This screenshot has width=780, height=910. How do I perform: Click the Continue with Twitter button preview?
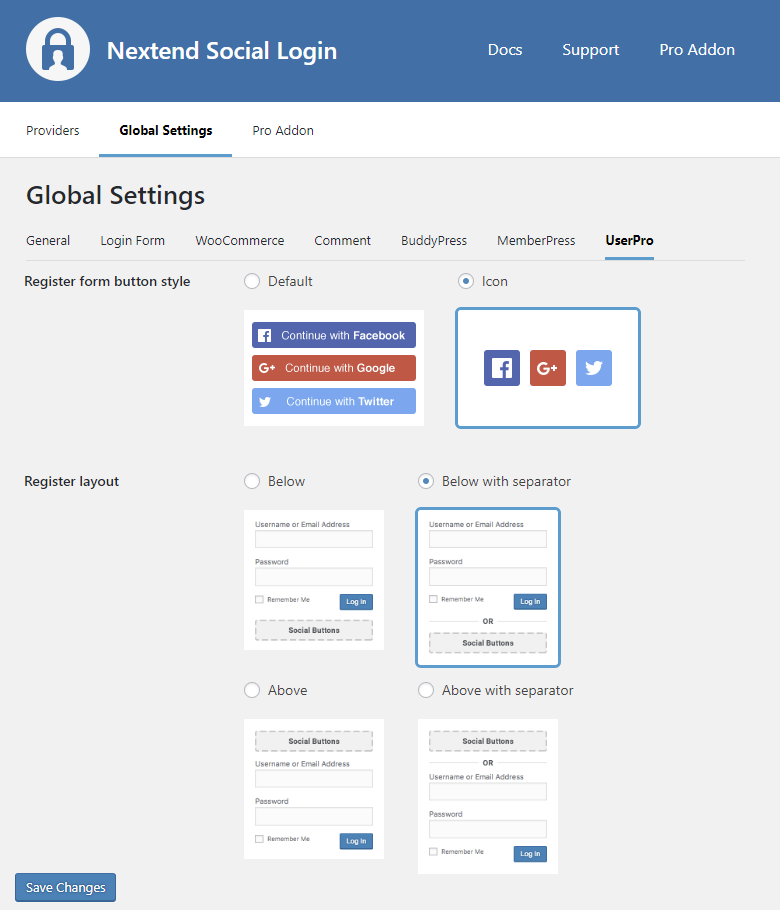pos(334,401)
